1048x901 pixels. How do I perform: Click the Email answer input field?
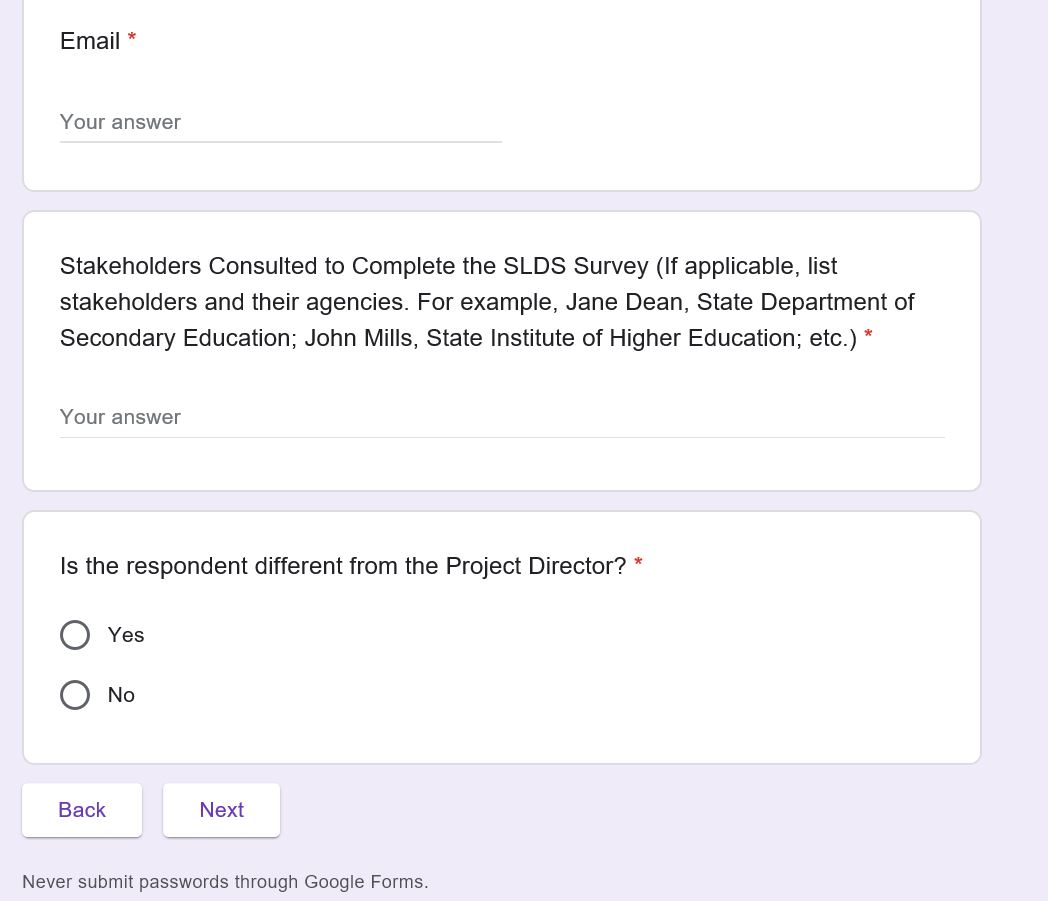point(280,122)
